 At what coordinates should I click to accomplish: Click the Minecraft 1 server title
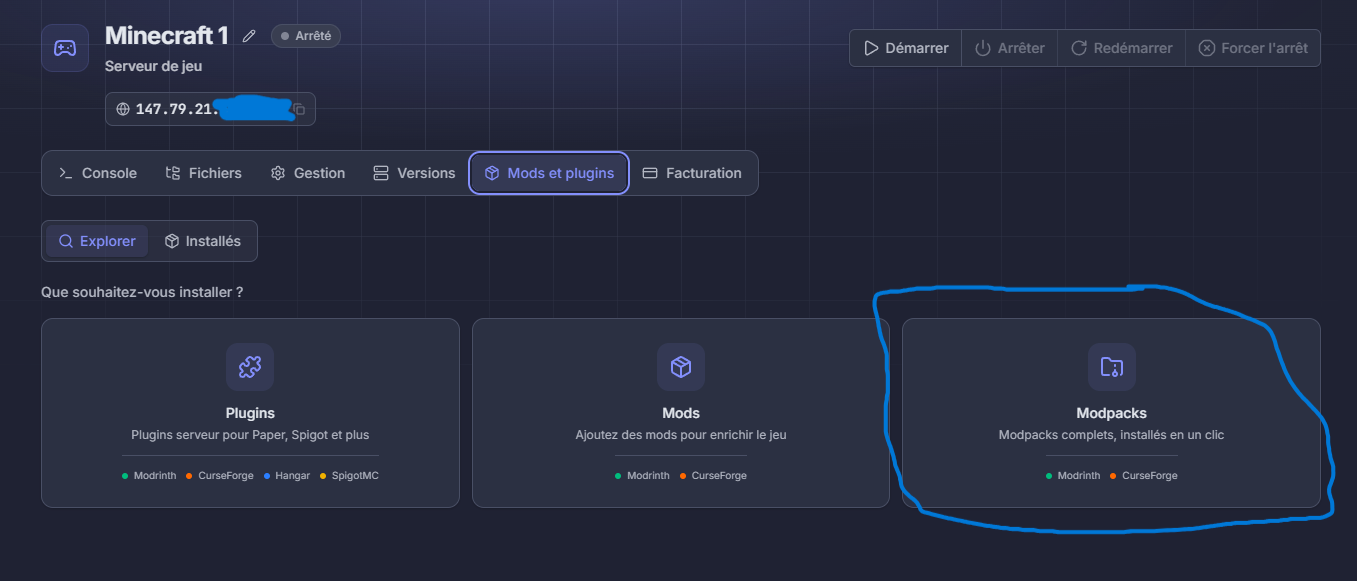[x=167, y=36]
